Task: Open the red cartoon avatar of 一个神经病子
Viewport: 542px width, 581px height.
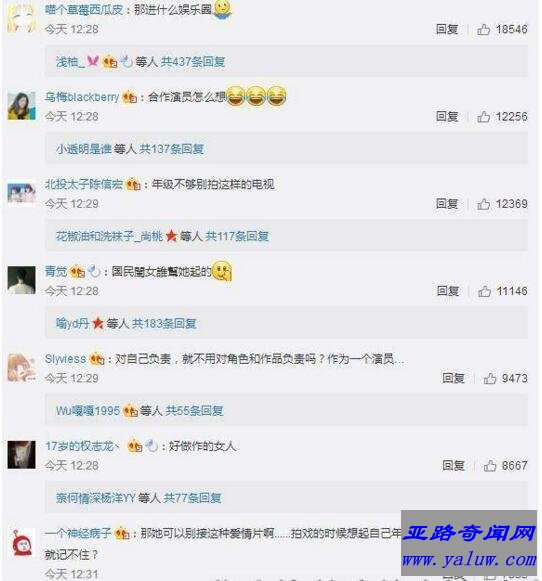Action: 21,542
